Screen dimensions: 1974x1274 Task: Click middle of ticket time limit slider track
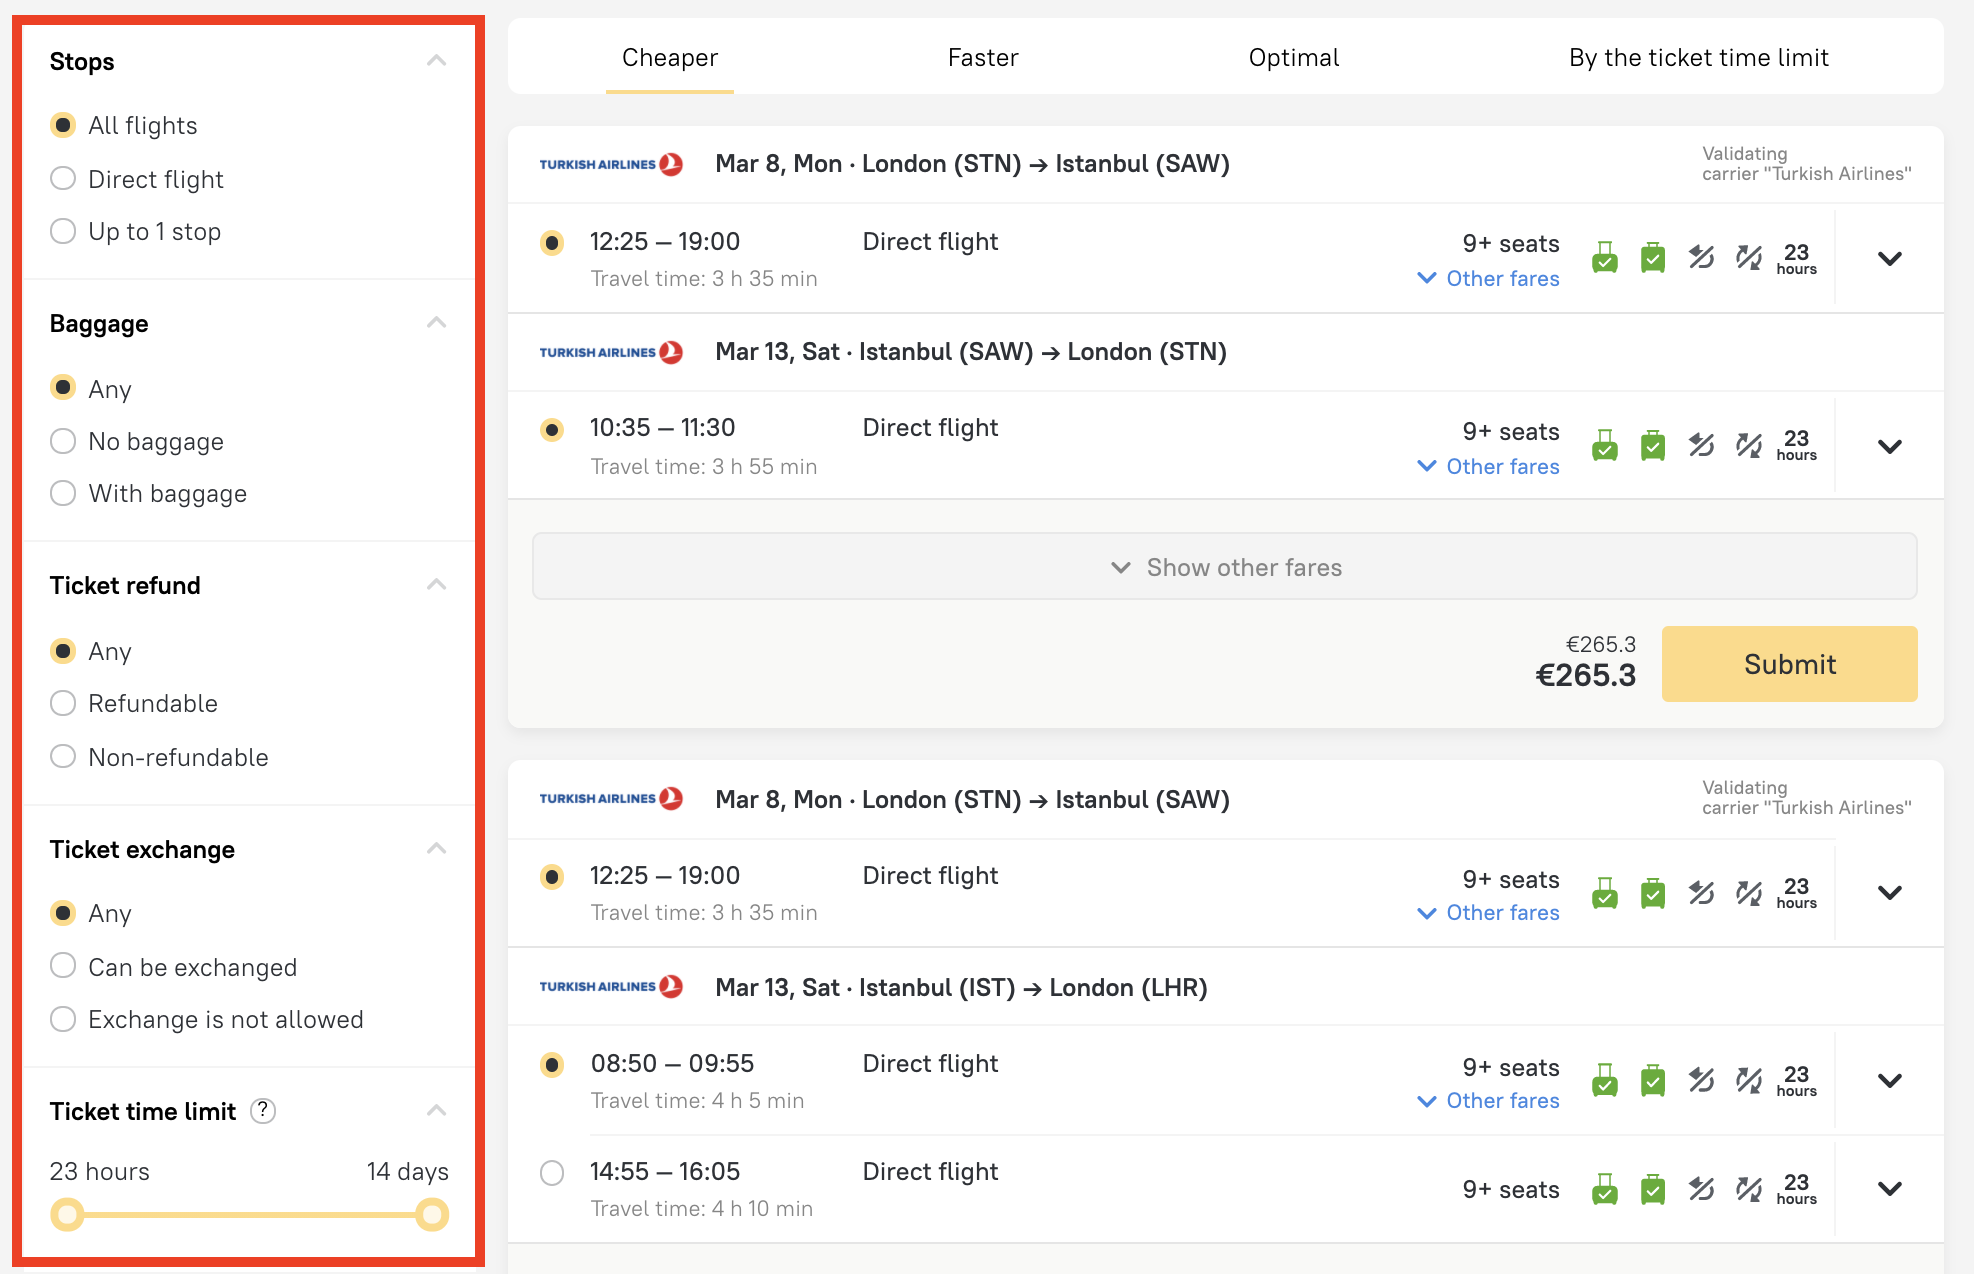tap(250, 1215)
